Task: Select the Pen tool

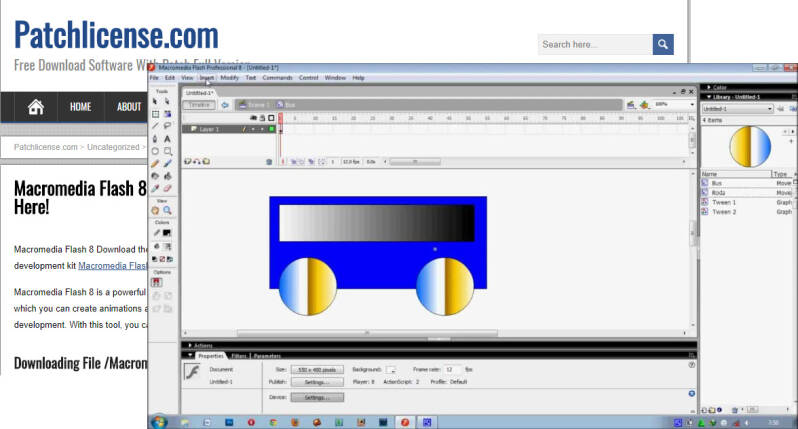Action: (156, 138)
